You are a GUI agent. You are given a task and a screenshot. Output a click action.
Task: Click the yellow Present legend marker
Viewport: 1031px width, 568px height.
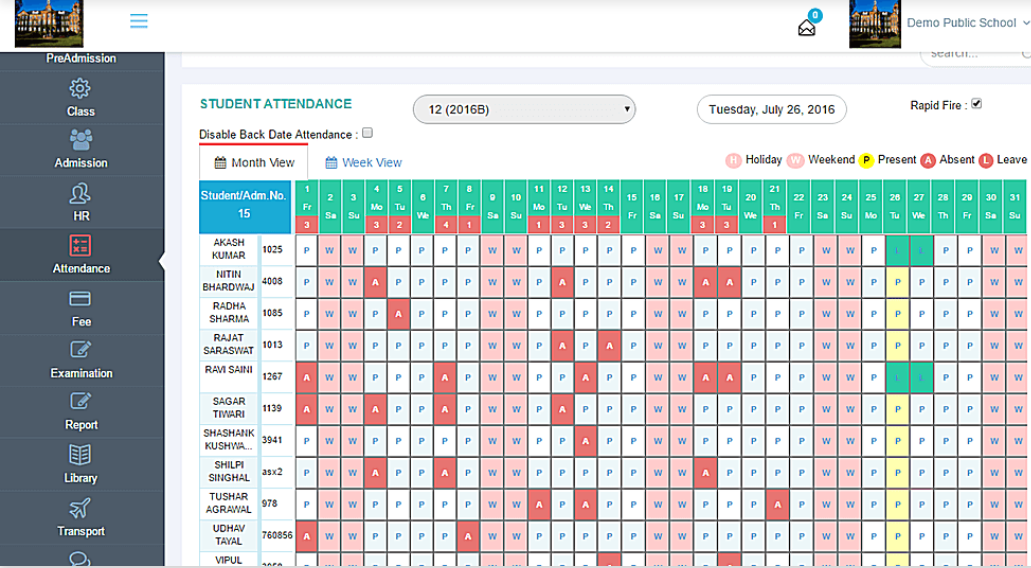[866, 160]
